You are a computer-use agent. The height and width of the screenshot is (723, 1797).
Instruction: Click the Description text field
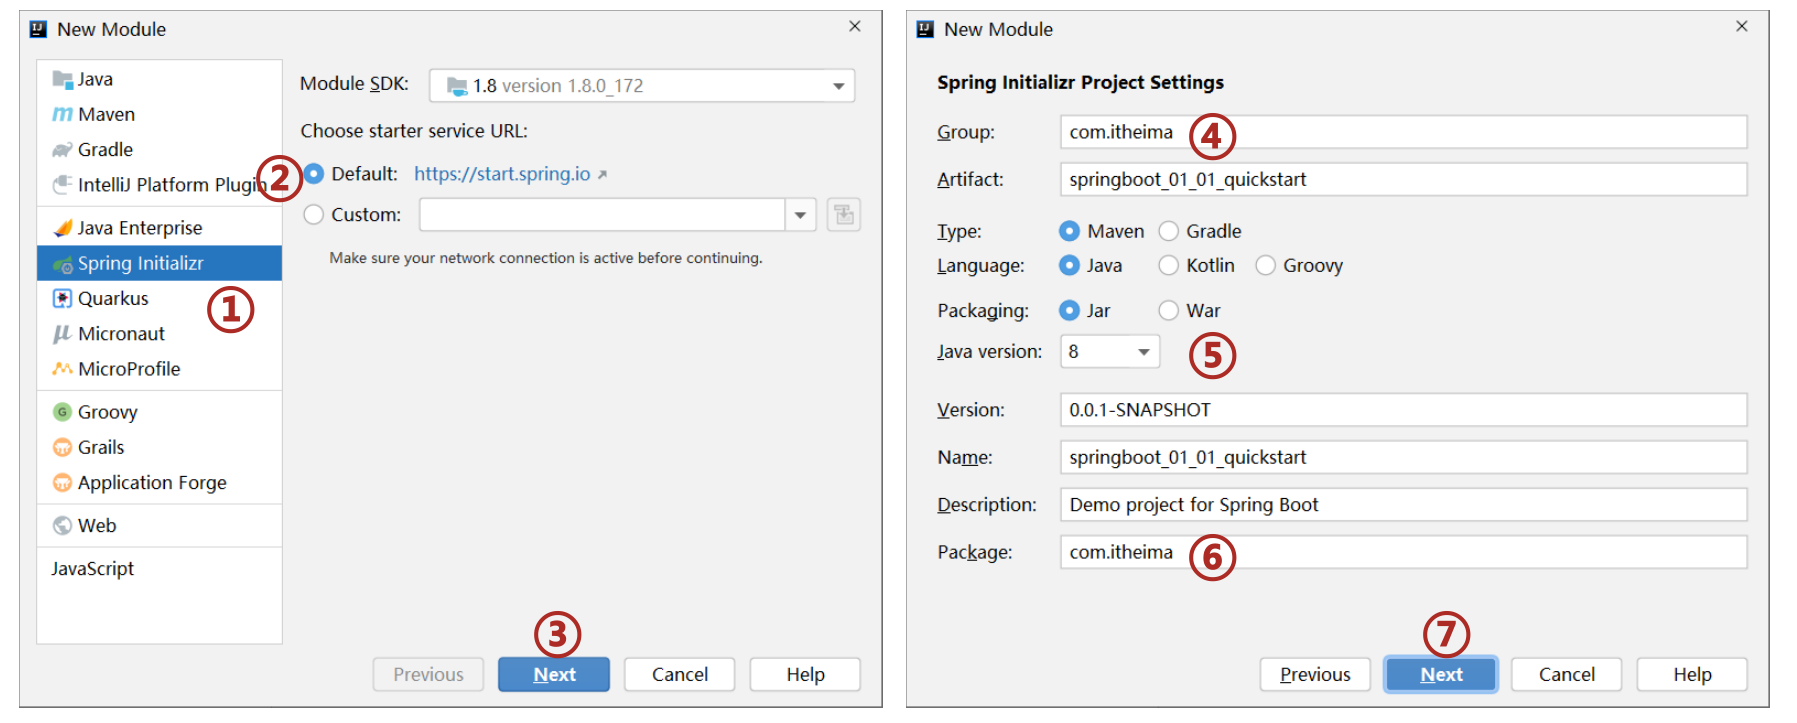tap(1404, 505)
